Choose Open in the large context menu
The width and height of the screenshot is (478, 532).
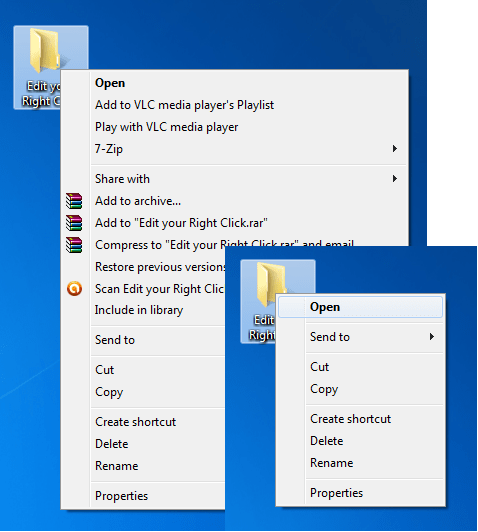click(x=110, y=83)
